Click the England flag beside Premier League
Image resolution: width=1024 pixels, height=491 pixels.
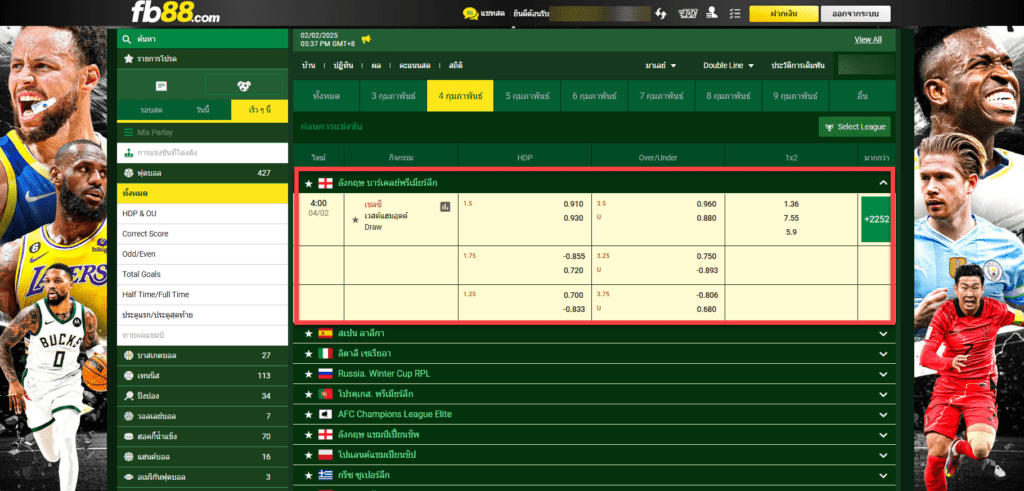(x=325, y=183)
